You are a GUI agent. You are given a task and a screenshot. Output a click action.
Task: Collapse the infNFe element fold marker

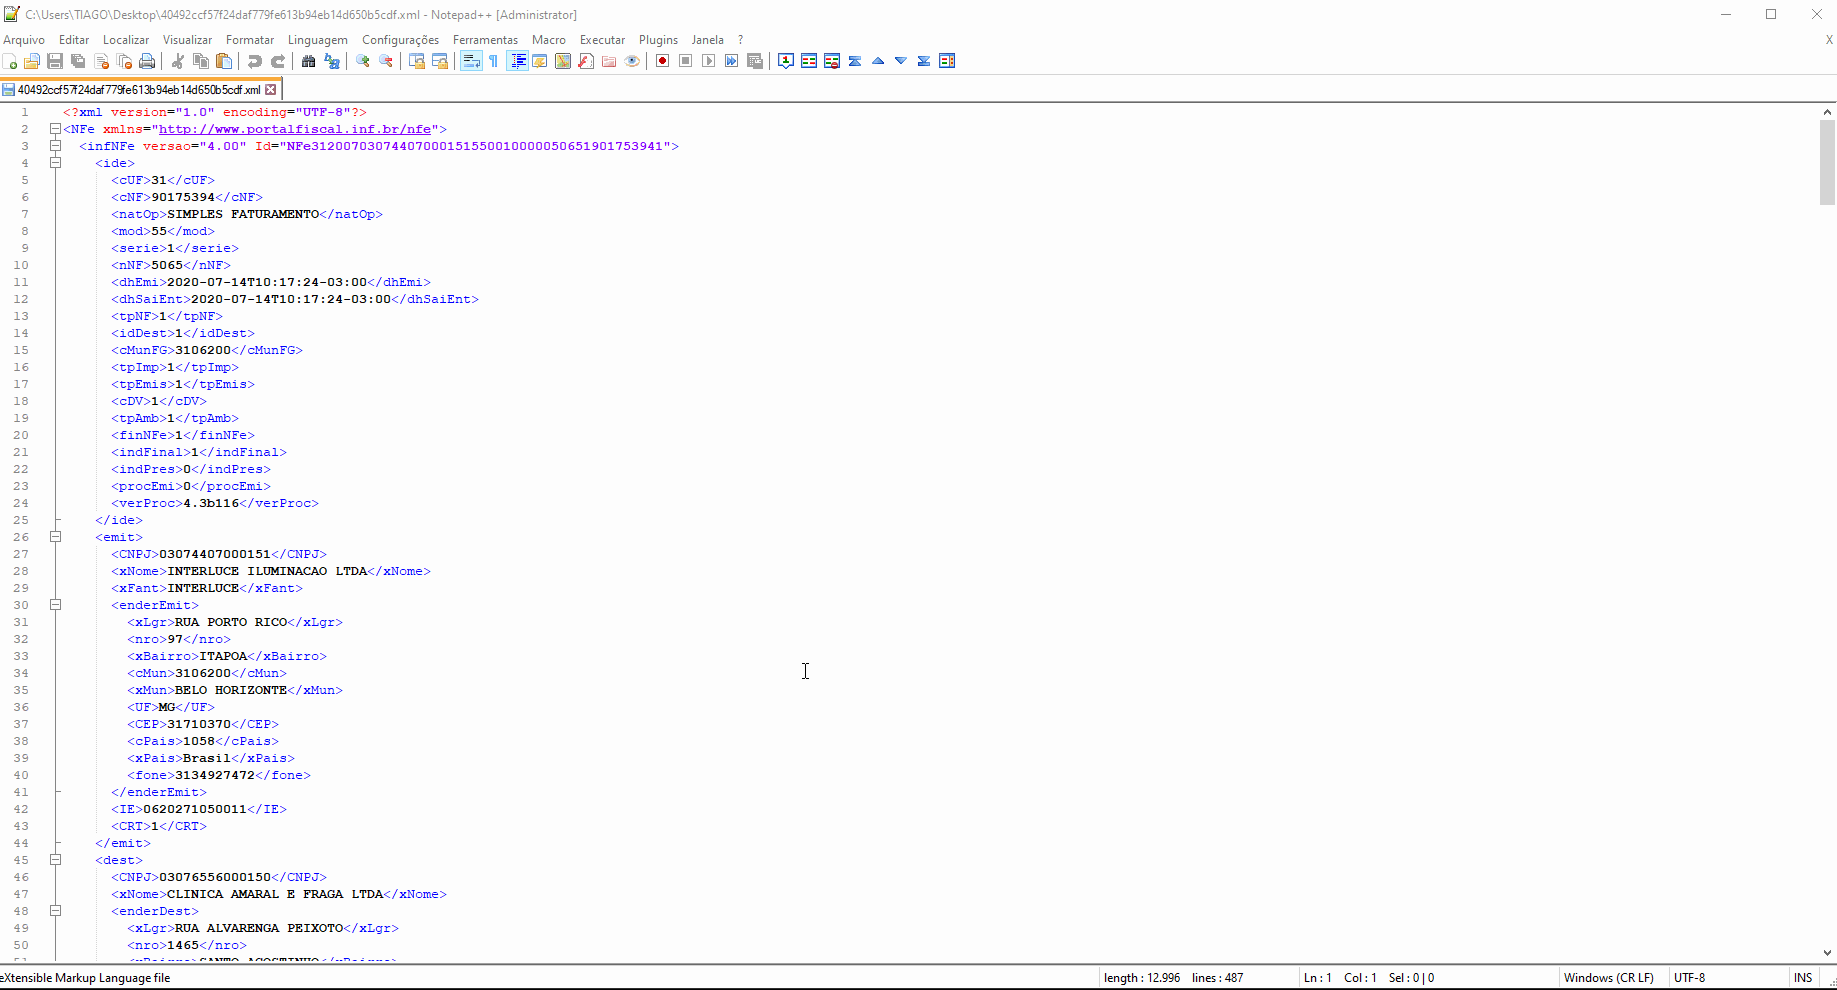point(56,146)
